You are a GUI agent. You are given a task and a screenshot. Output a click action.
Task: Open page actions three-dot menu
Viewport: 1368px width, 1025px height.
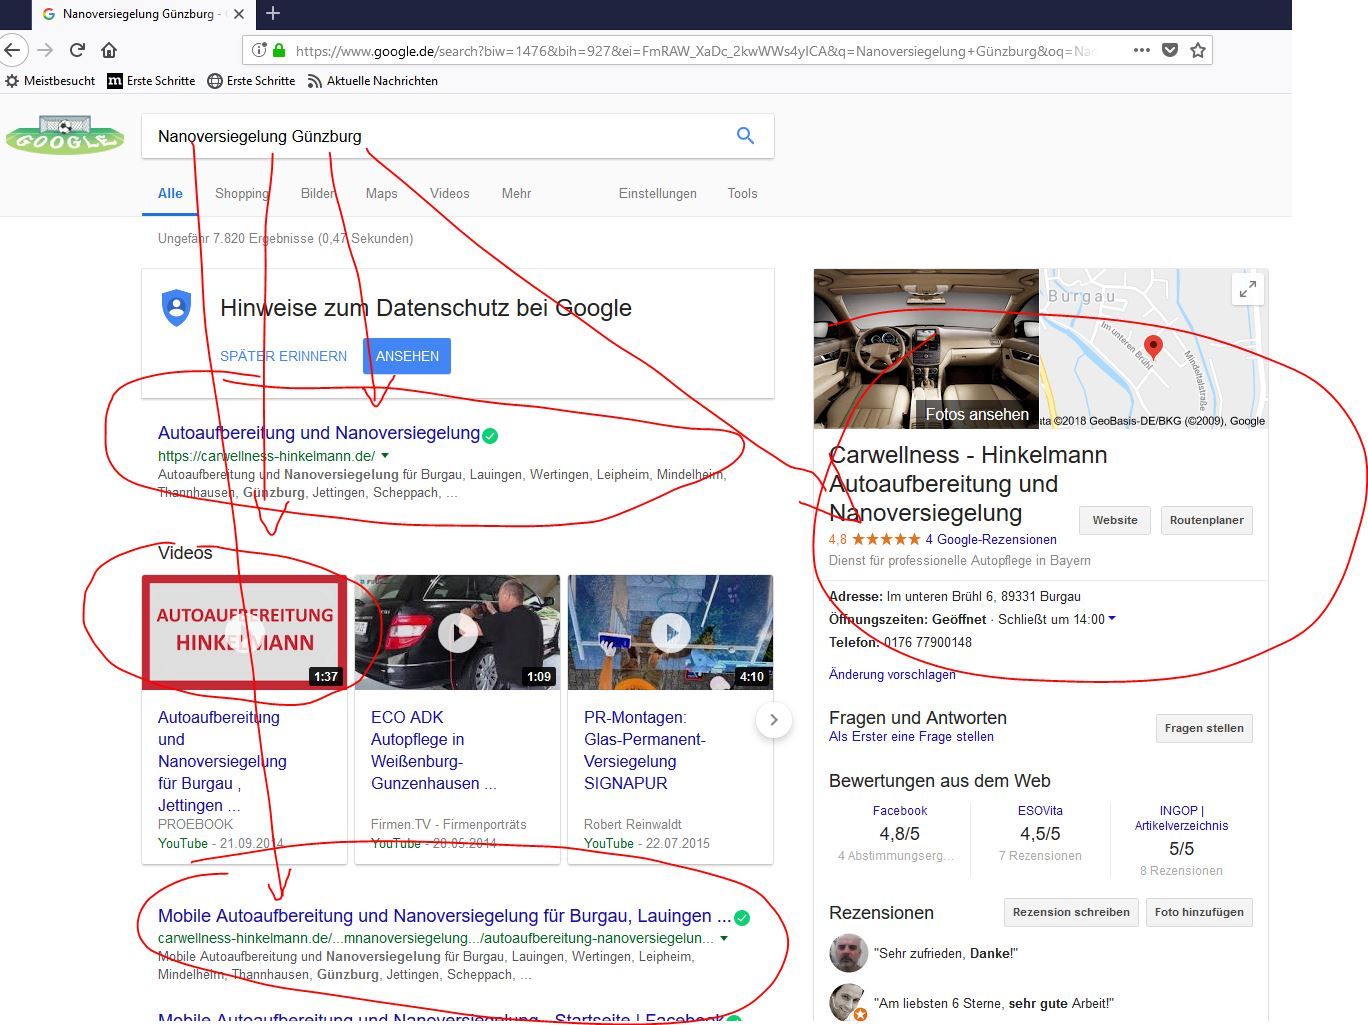pos(1142,50)
